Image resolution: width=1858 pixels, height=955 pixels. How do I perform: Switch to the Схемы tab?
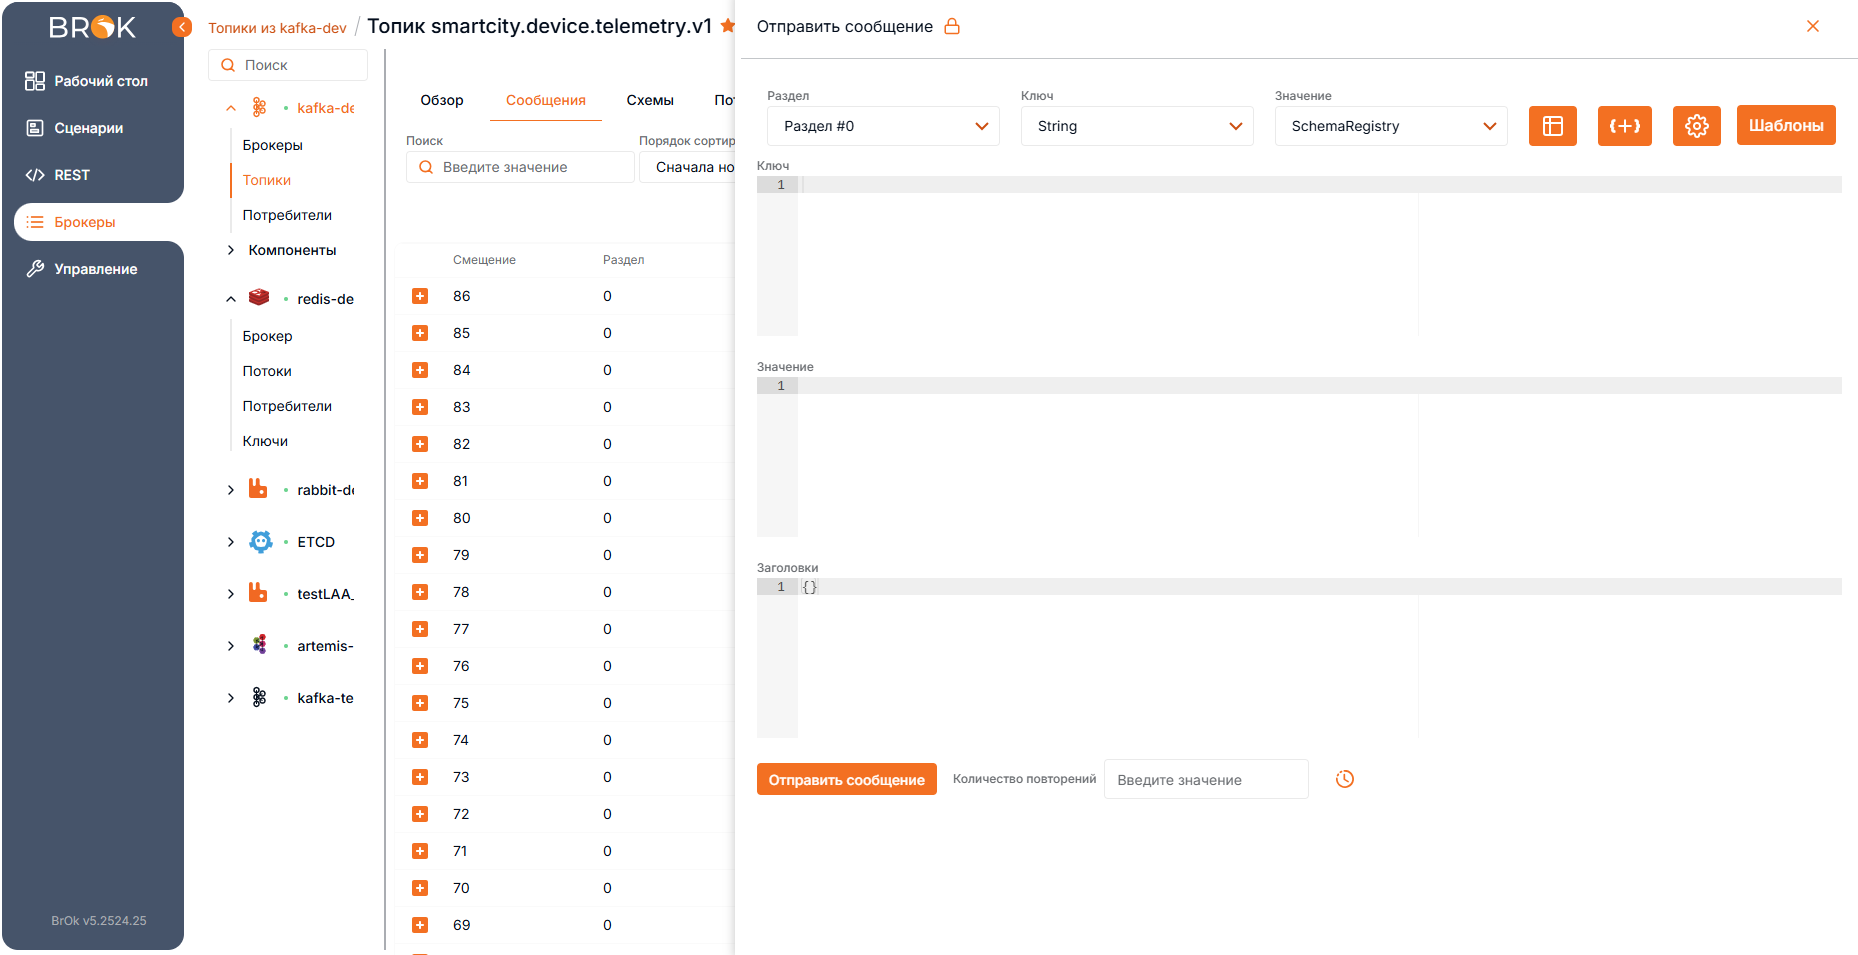[650, 100]
